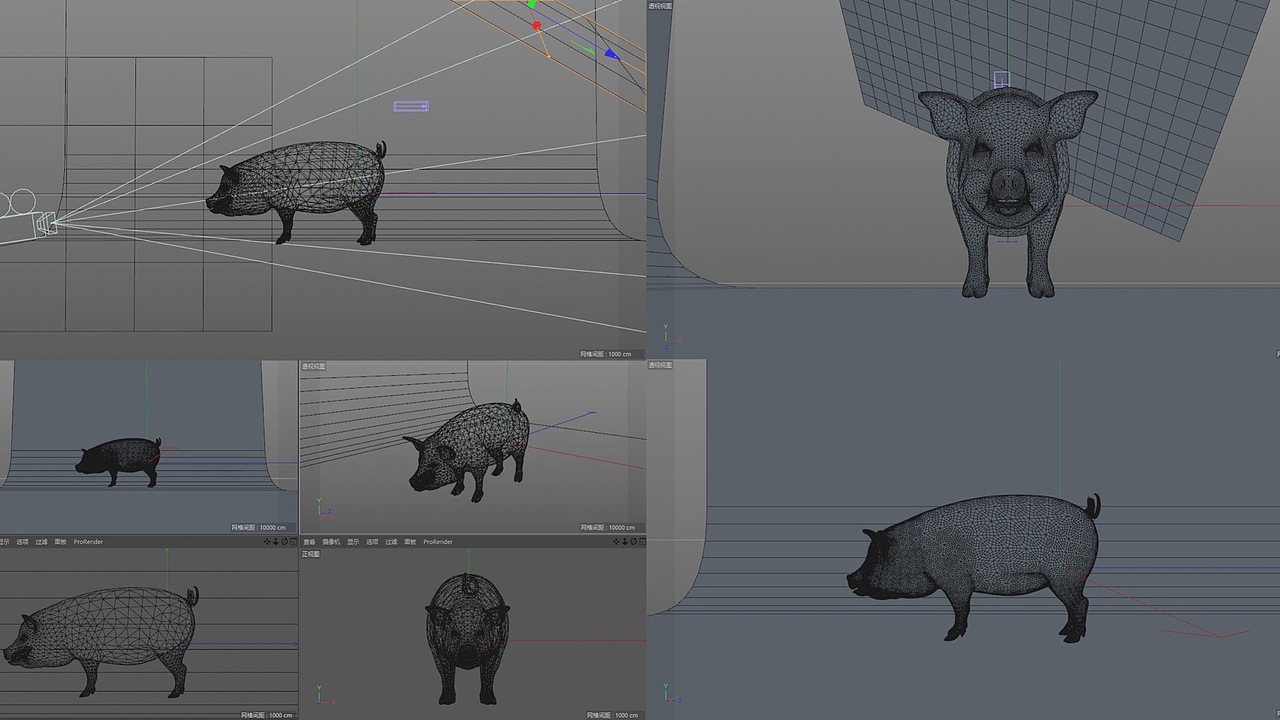Open the 过滤 menu in bottom-left viewport bar
This screenshot has height=720, width=1280.
coord(41,542)
